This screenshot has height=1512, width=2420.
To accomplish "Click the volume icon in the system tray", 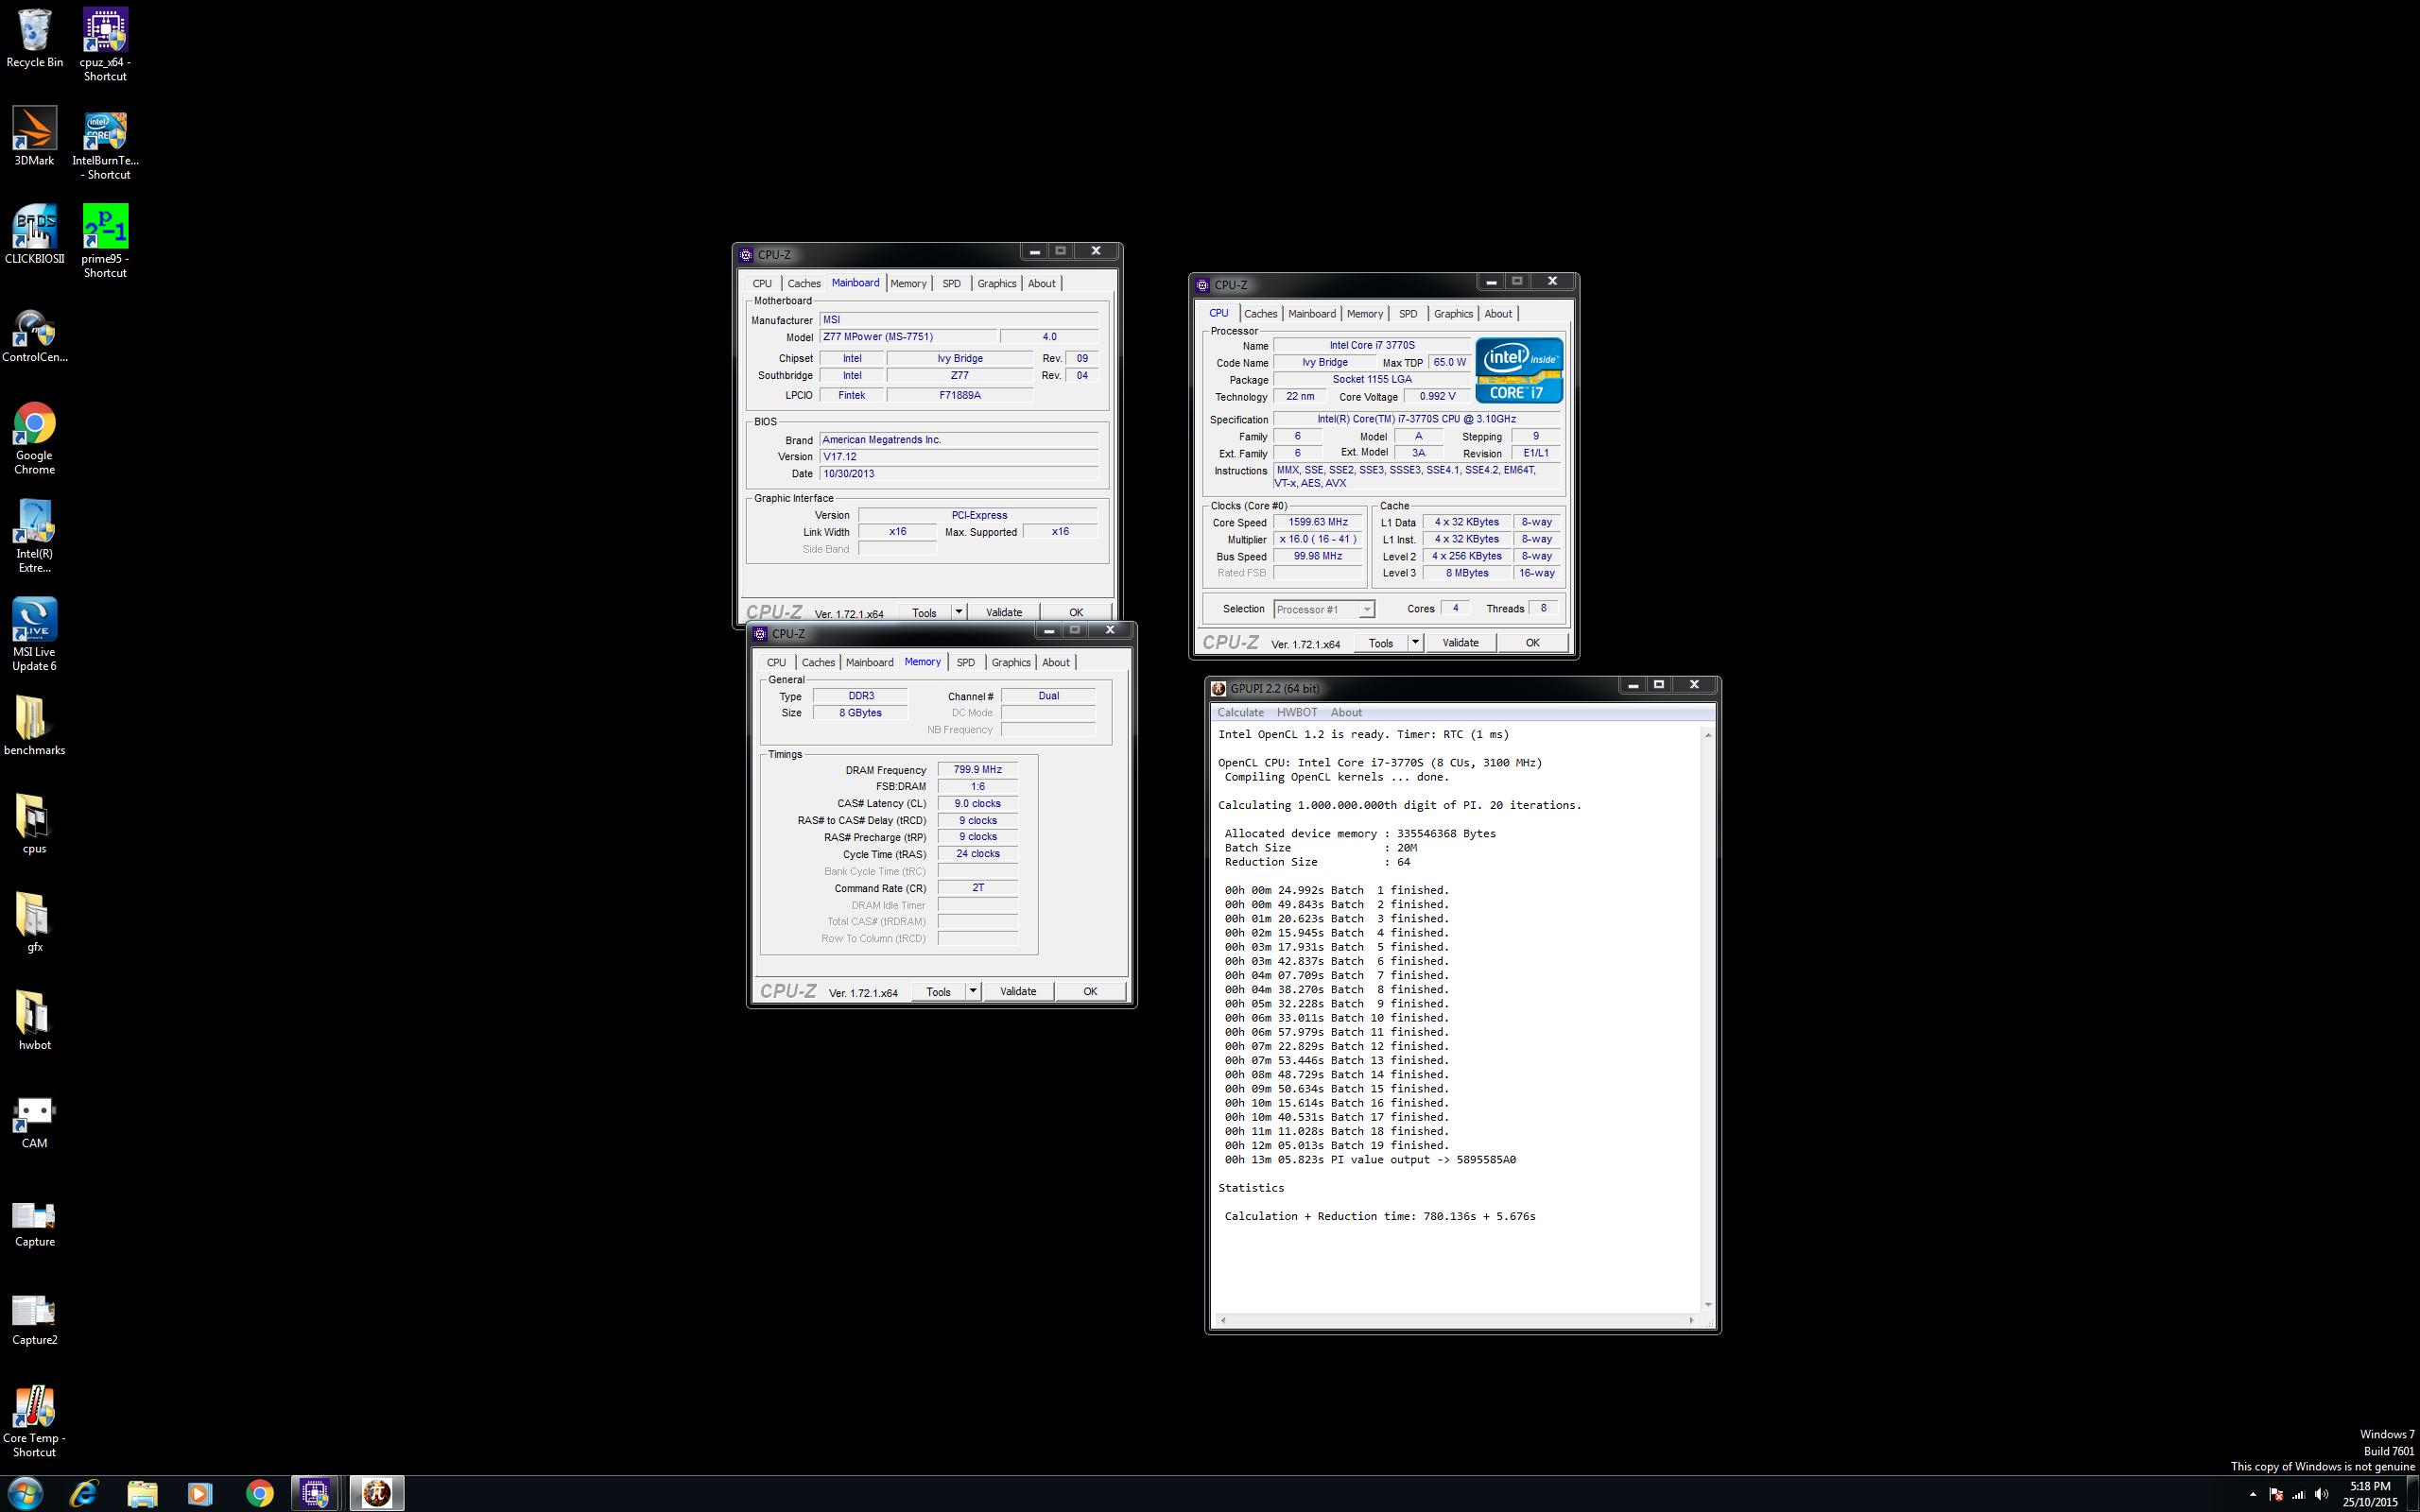I will [x=2320, y=1495].
